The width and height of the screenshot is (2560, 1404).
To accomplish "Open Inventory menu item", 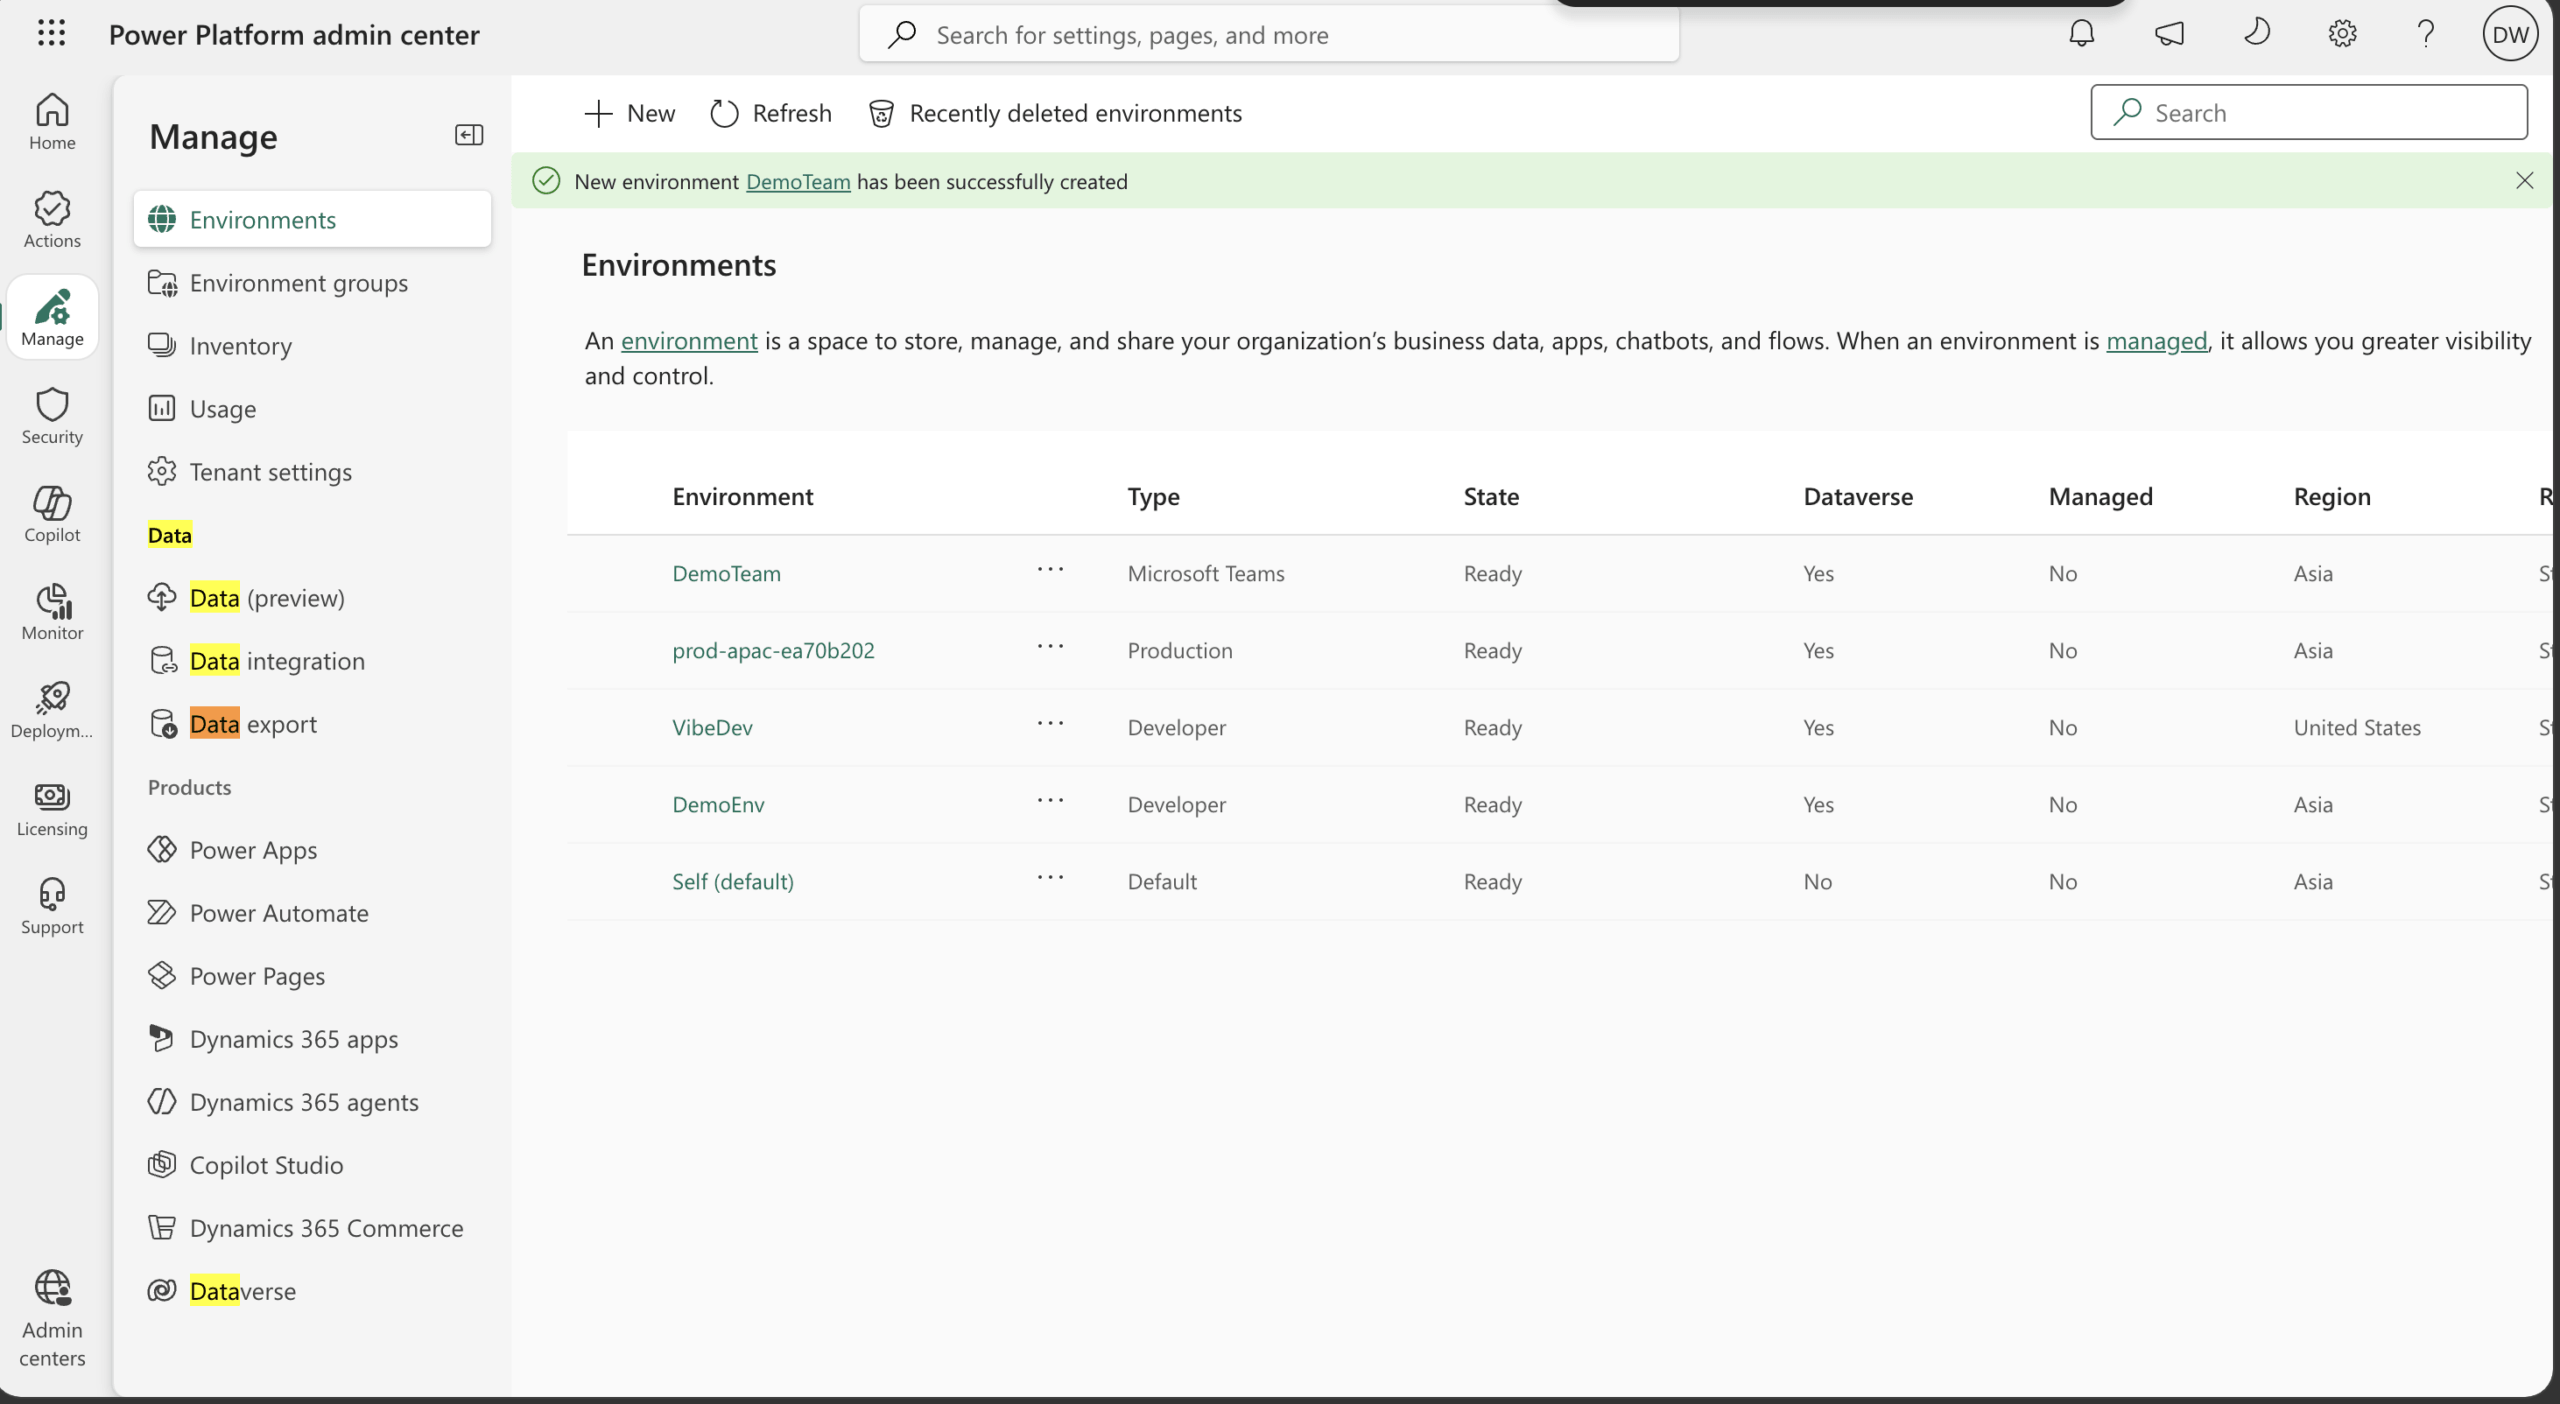I will (312, 346).
